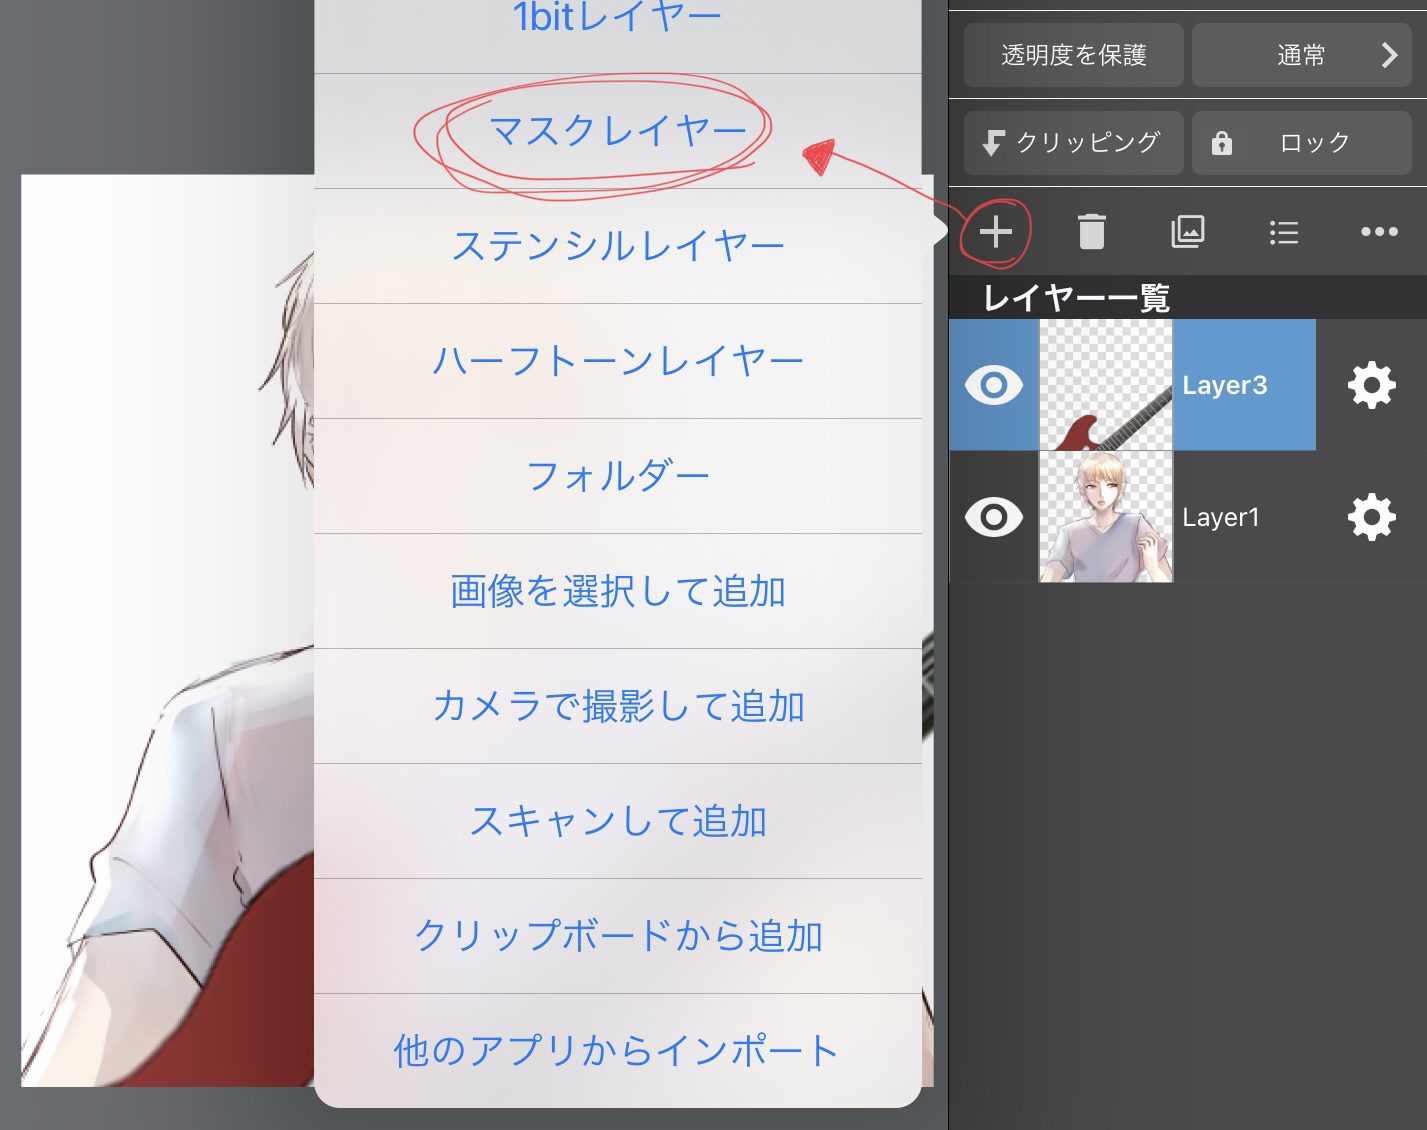Open the image gallery layer icon
The image size is (1427, 1130).
1187,232
